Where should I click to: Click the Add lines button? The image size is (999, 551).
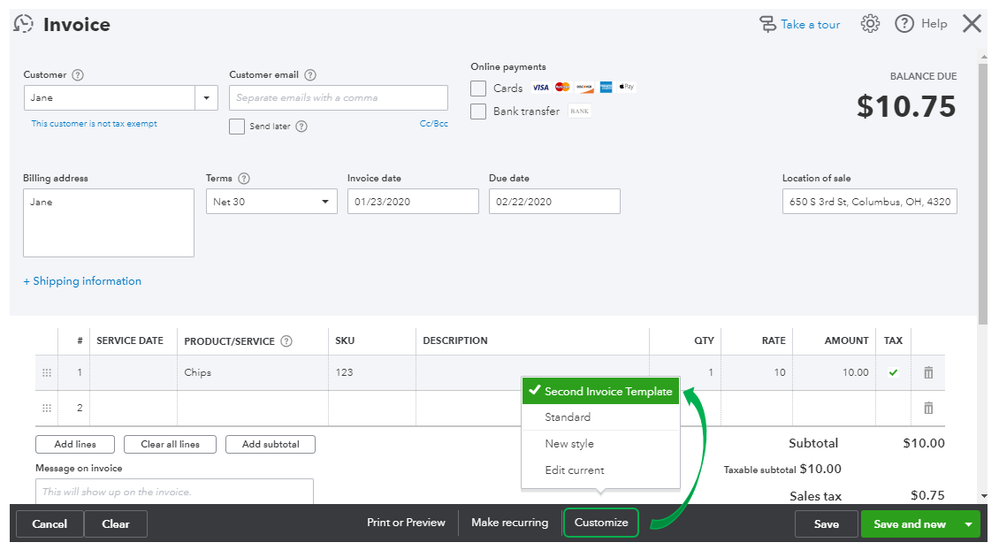[74, 444]
